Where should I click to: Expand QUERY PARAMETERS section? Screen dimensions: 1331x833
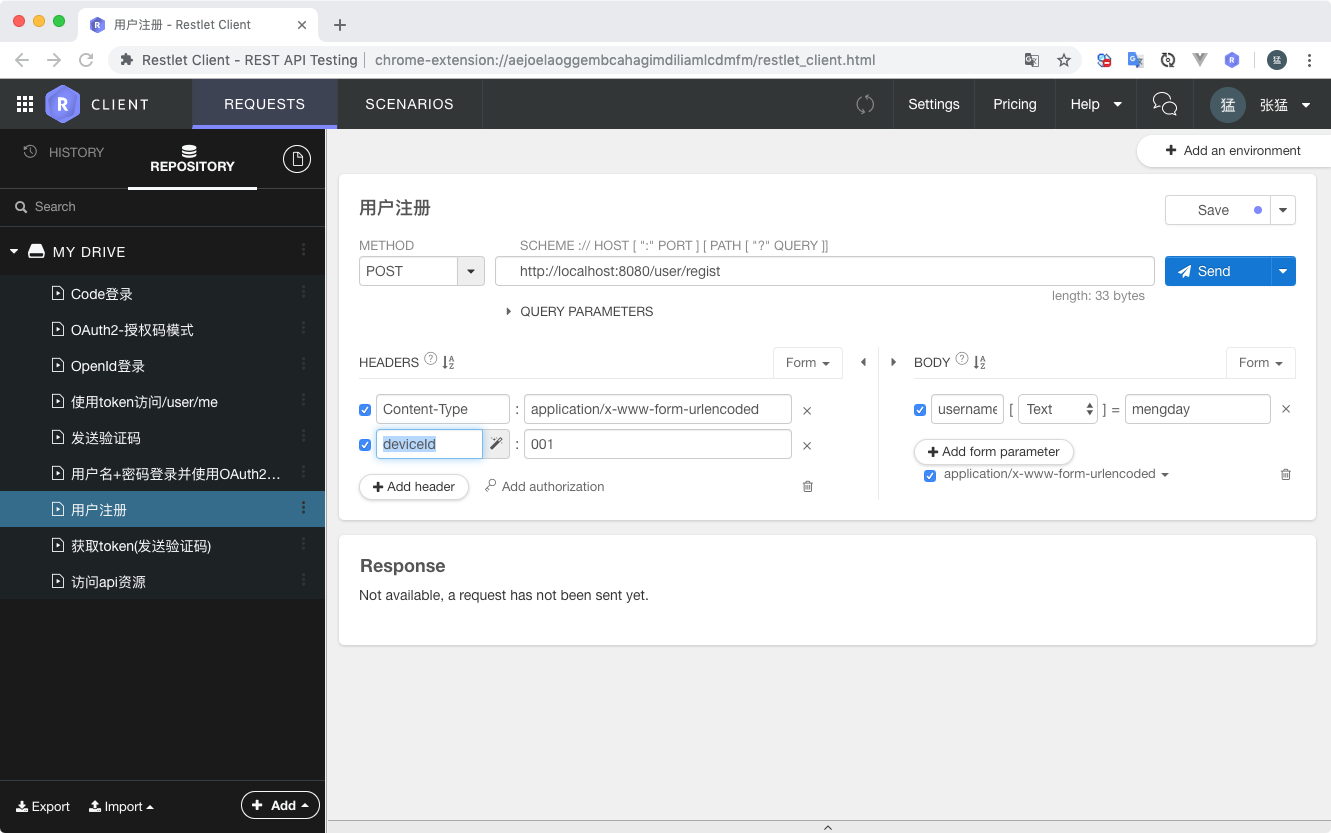580,311
